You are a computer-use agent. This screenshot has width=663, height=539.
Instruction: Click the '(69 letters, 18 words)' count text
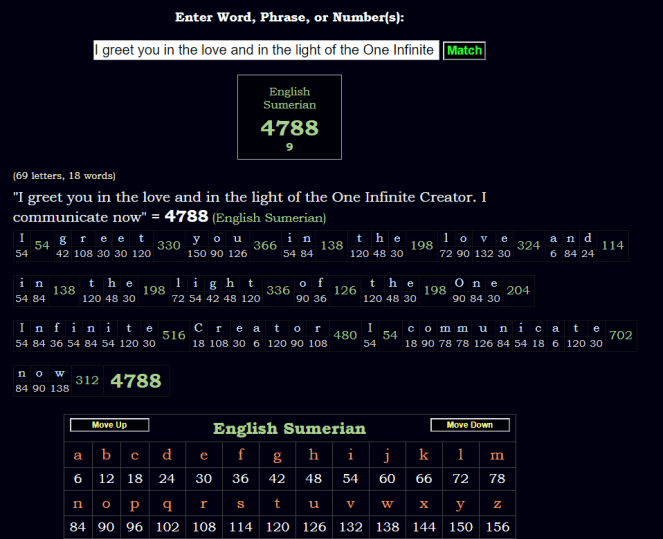(x=64, y=175)
